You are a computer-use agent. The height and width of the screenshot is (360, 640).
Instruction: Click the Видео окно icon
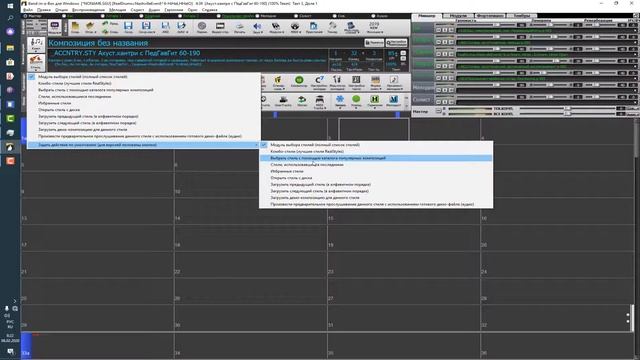click(220, 28)
